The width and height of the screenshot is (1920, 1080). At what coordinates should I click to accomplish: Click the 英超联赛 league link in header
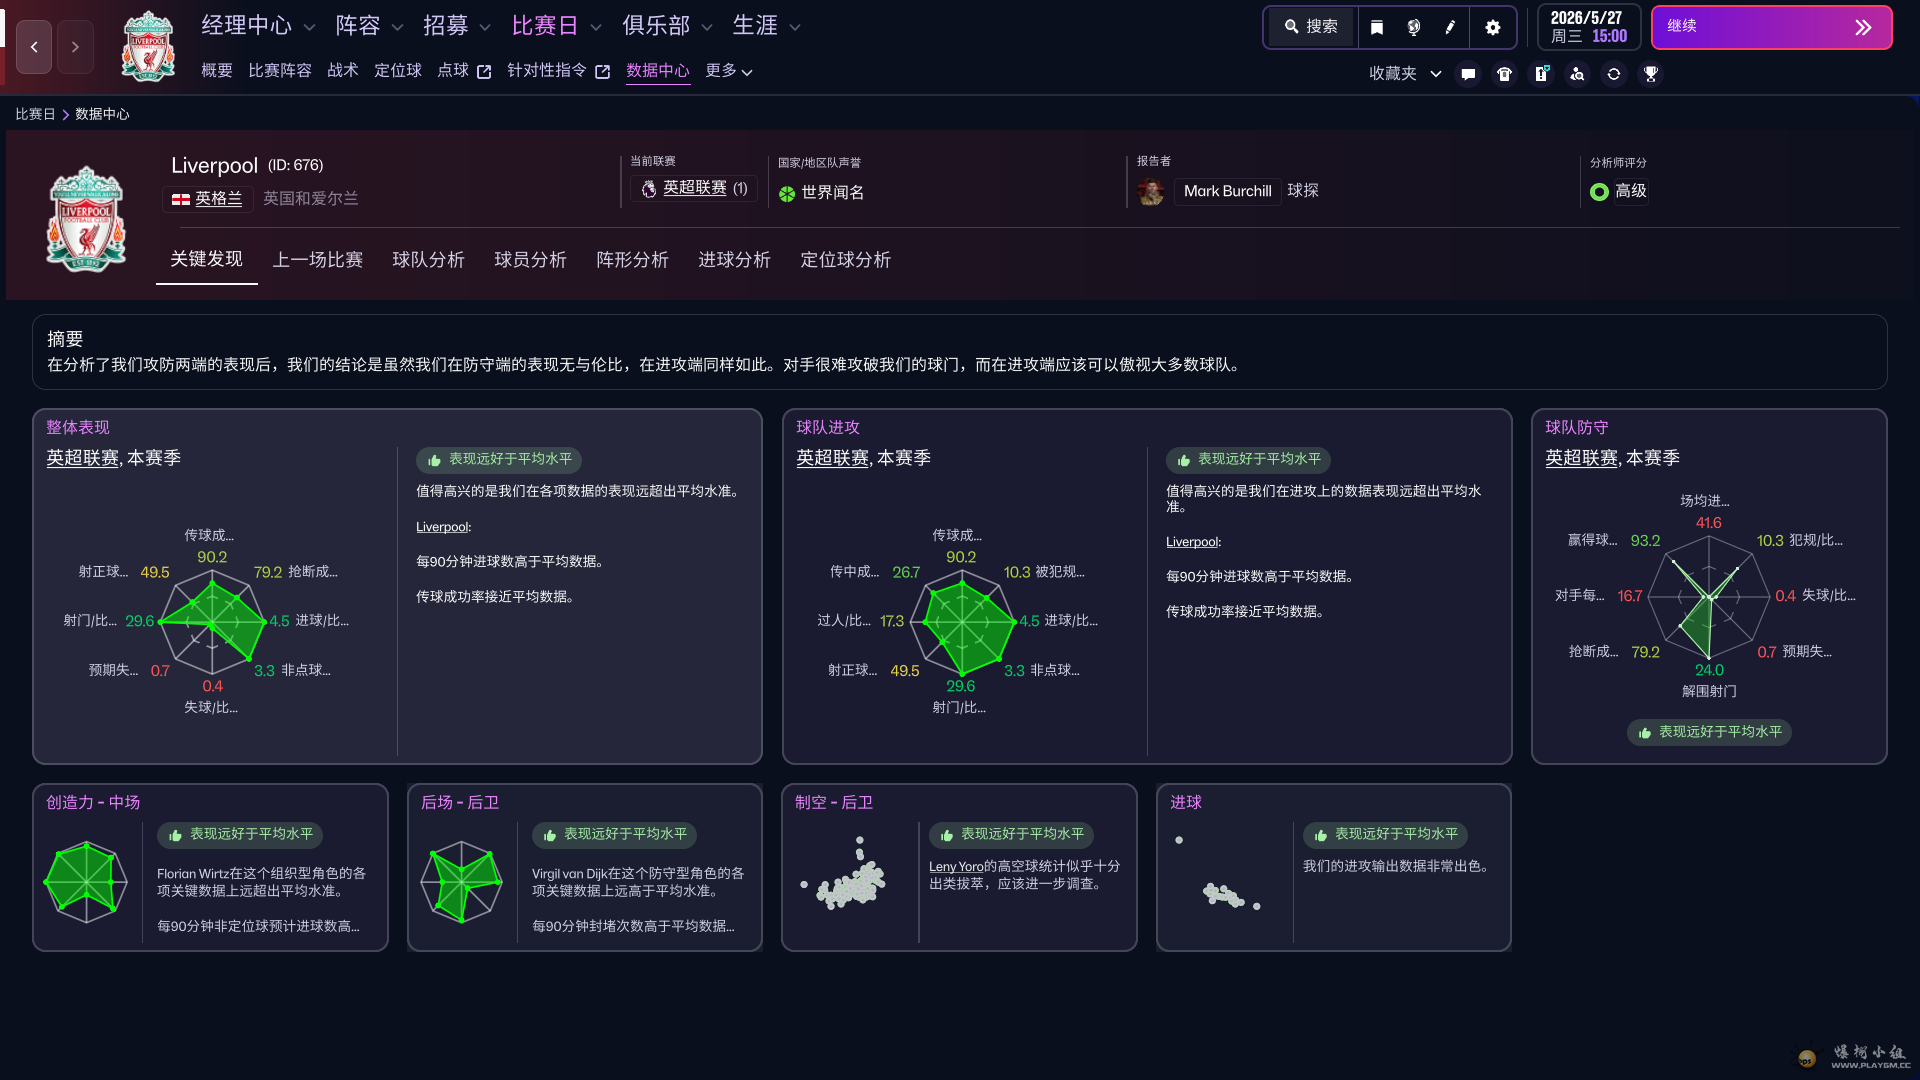coord(694,189)
